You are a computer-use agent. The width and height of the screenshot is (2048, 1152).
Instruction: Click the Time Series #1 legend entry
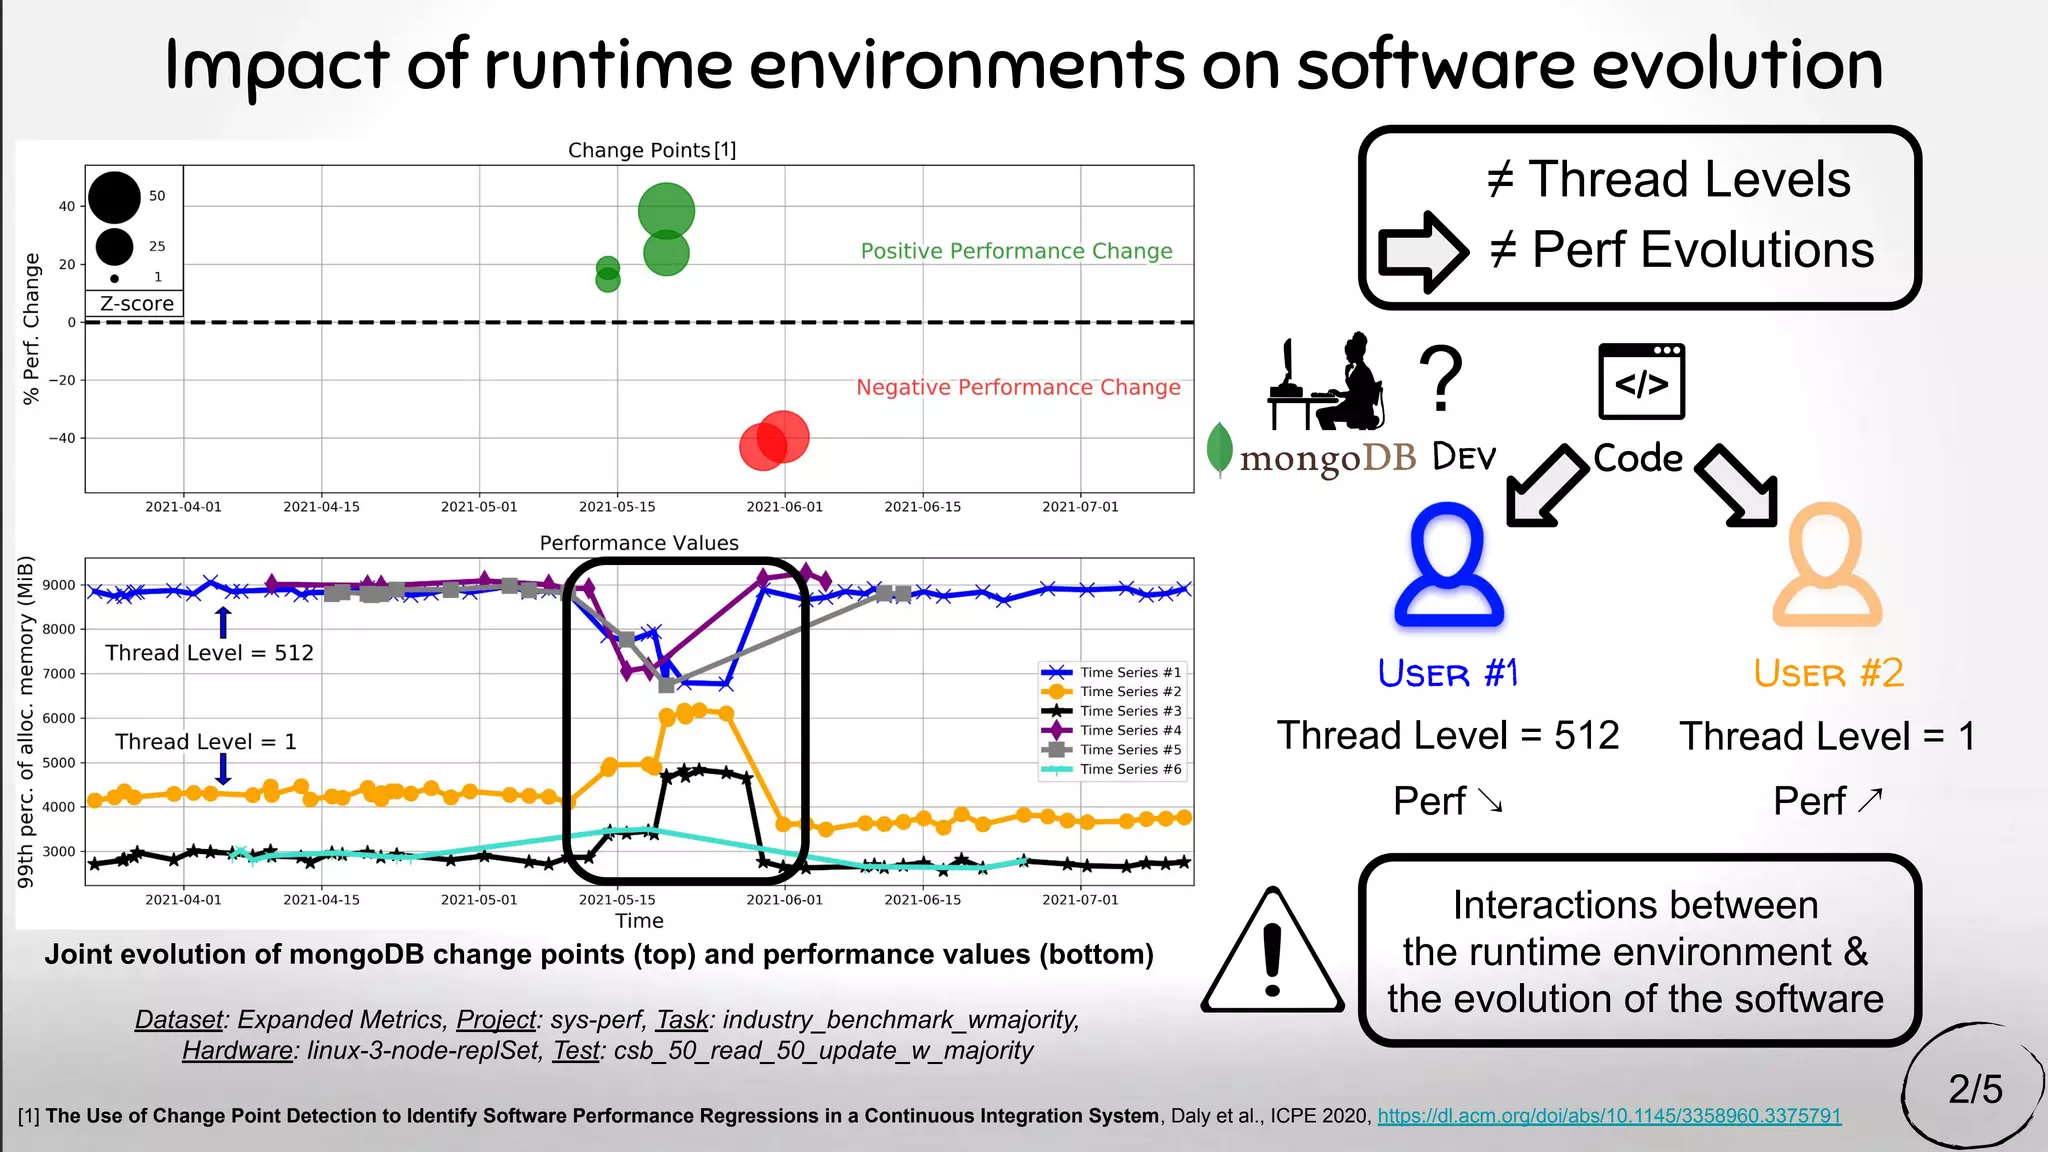coord(1111,672)
